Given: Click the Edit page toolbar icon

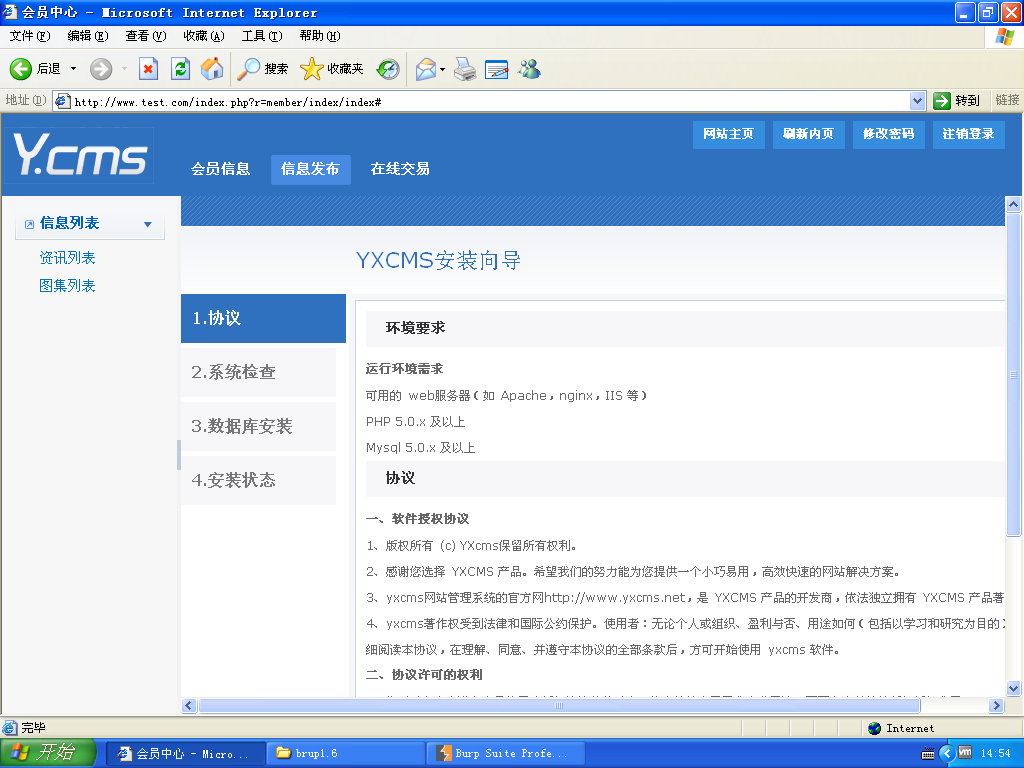Looking at the screenshot, I should (496, 69).
